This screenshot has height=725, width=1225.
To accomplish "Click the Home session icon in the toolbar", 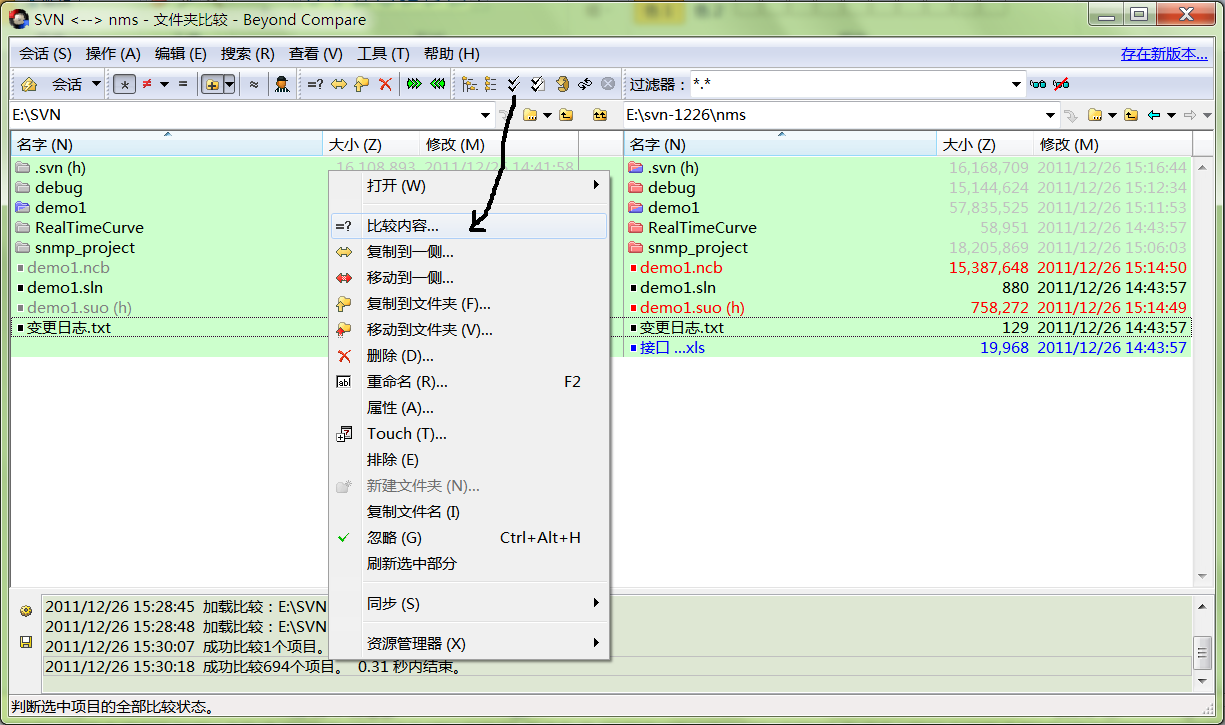I will [x=29, y=84].
